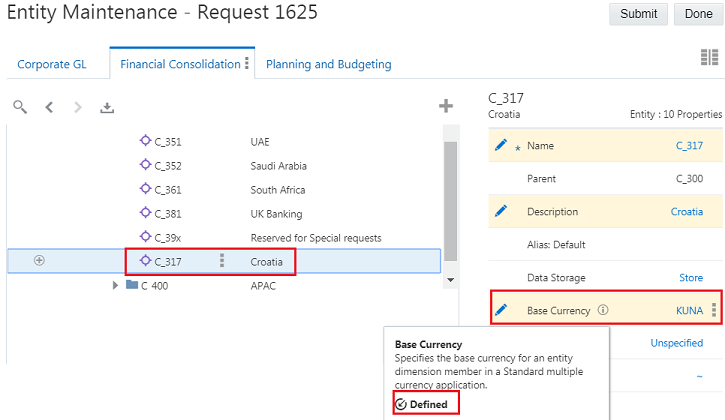Viewport: 725px width, 420px height.
Task: Open the side-by-side layout icon
Action: (710, 59)
